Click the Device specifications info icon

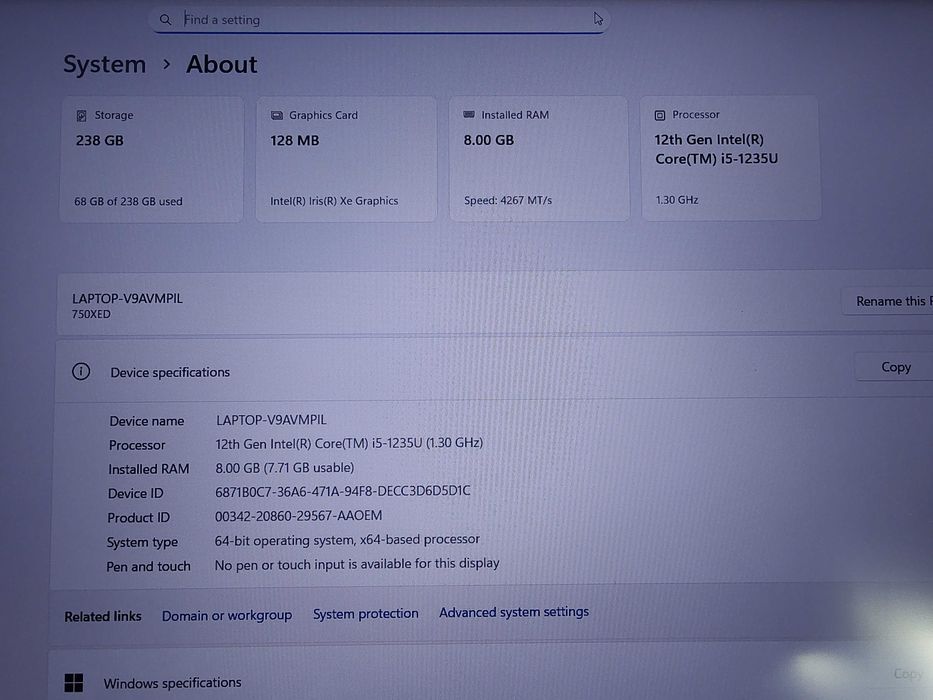(81, 371)
